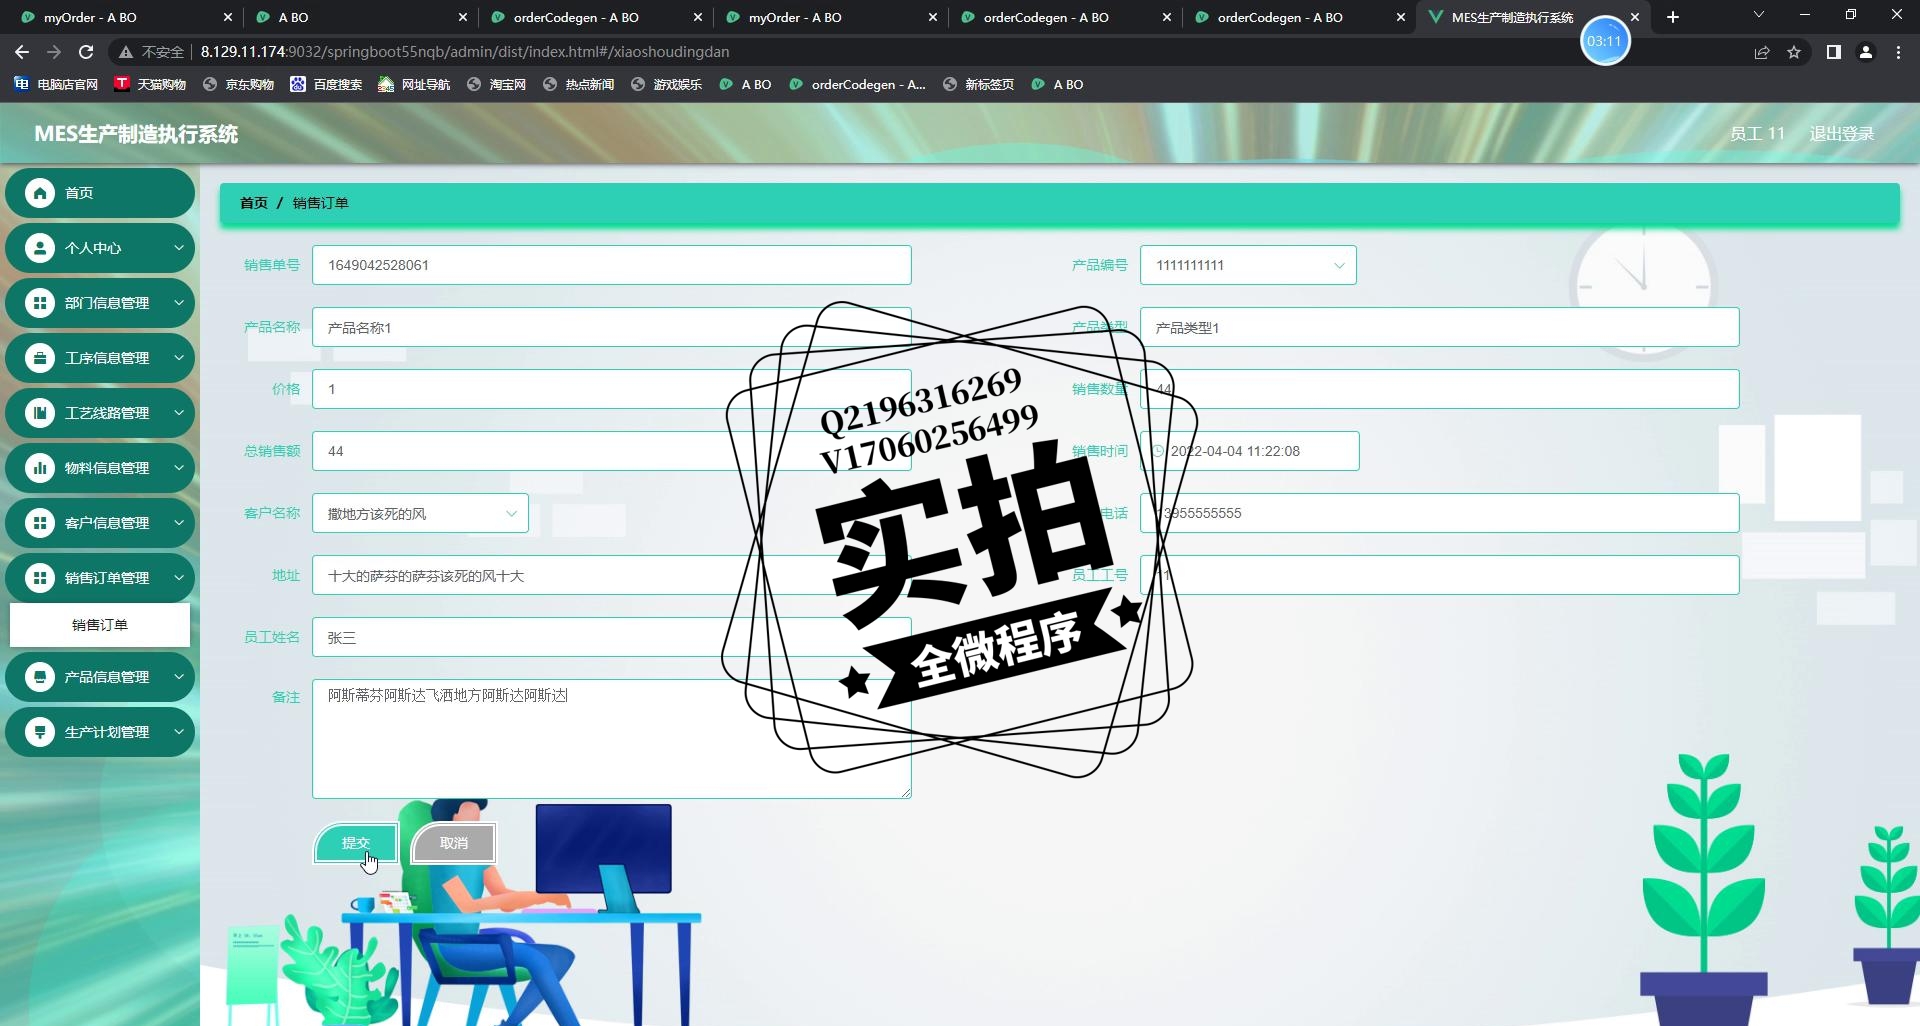The image size is (1920, 1026).
Task: Open the 新标签页 bookmark
Action: click(x=978, y=84)
